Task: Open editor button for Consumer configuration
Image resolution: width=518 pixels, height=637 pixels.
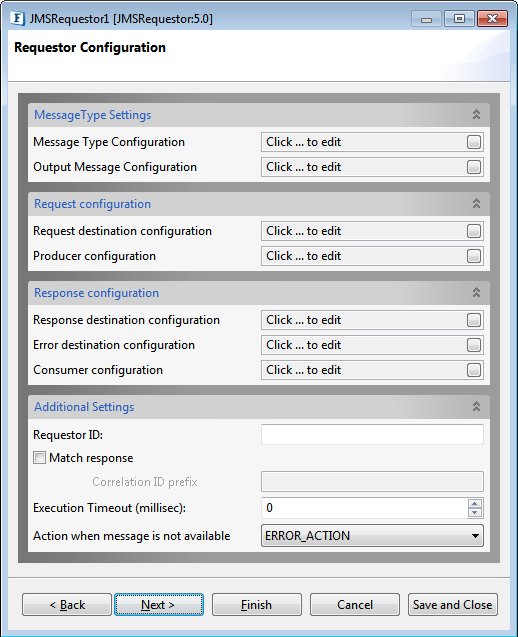Action: (474, 370)
